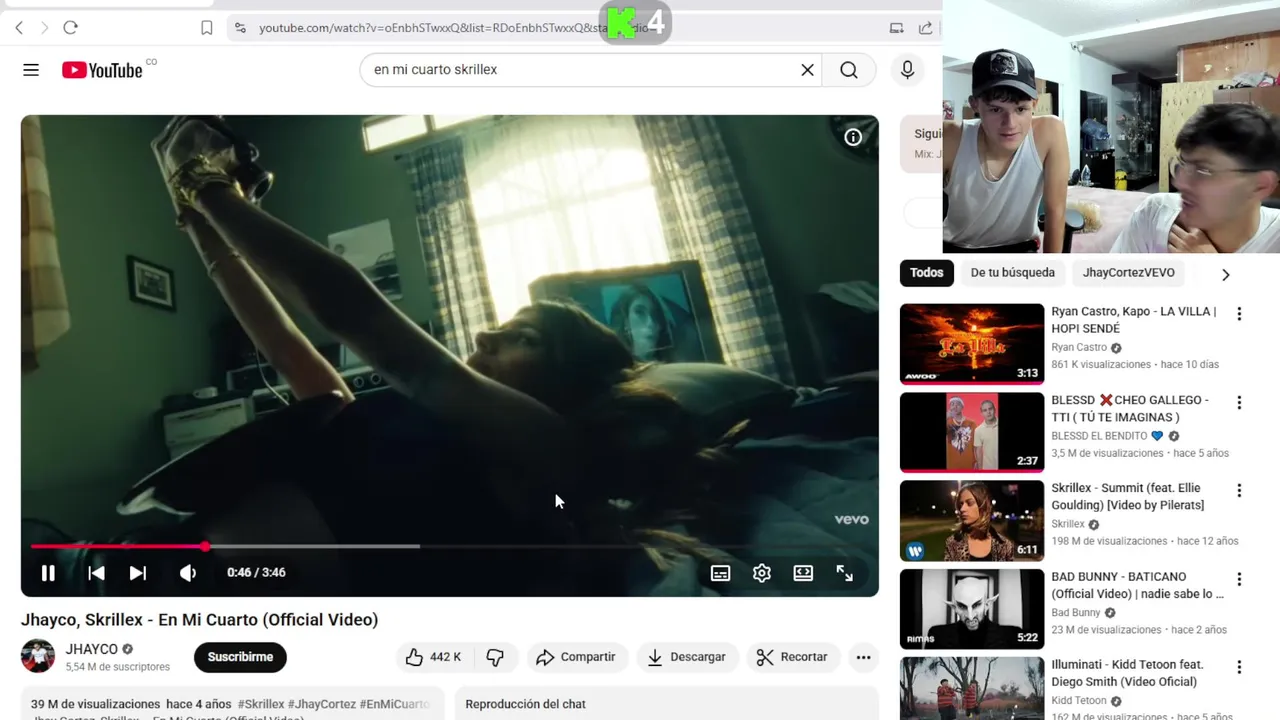Mute the video volume
The width and height of the screenshot is (1280, 720).
tap(187, 573)
